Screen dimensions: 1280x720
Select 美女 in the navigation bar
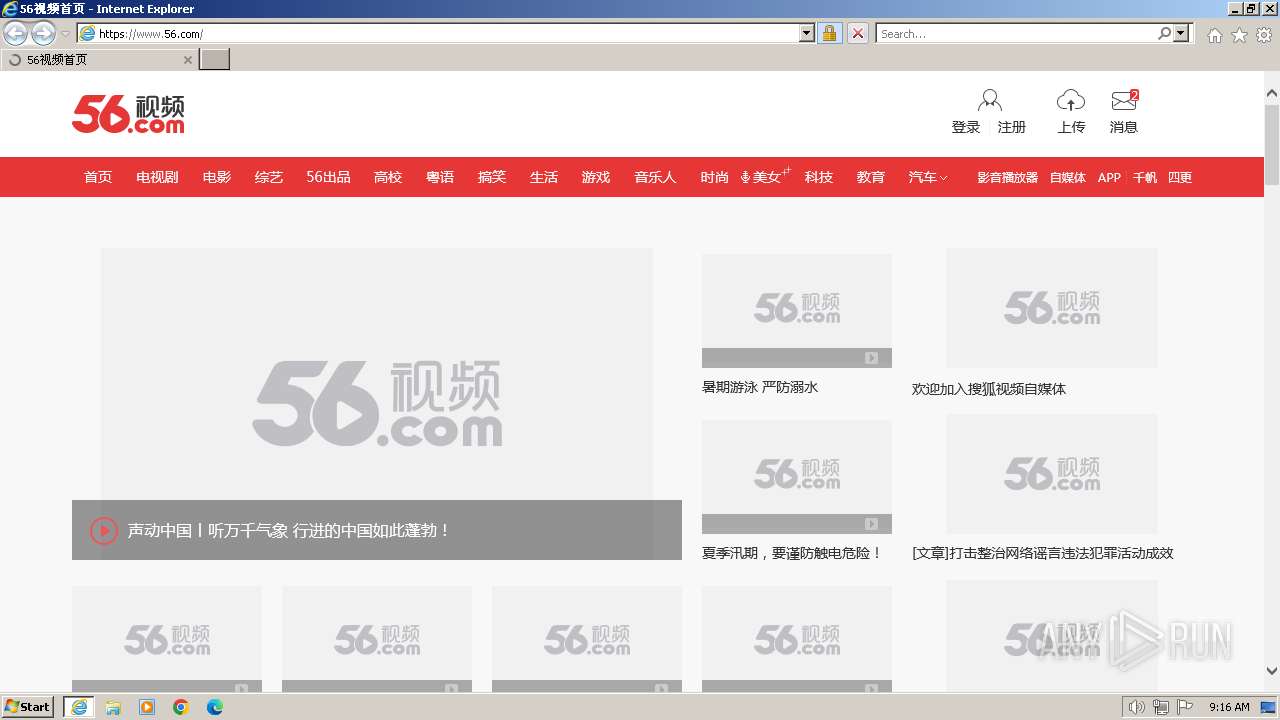point(766,177)
